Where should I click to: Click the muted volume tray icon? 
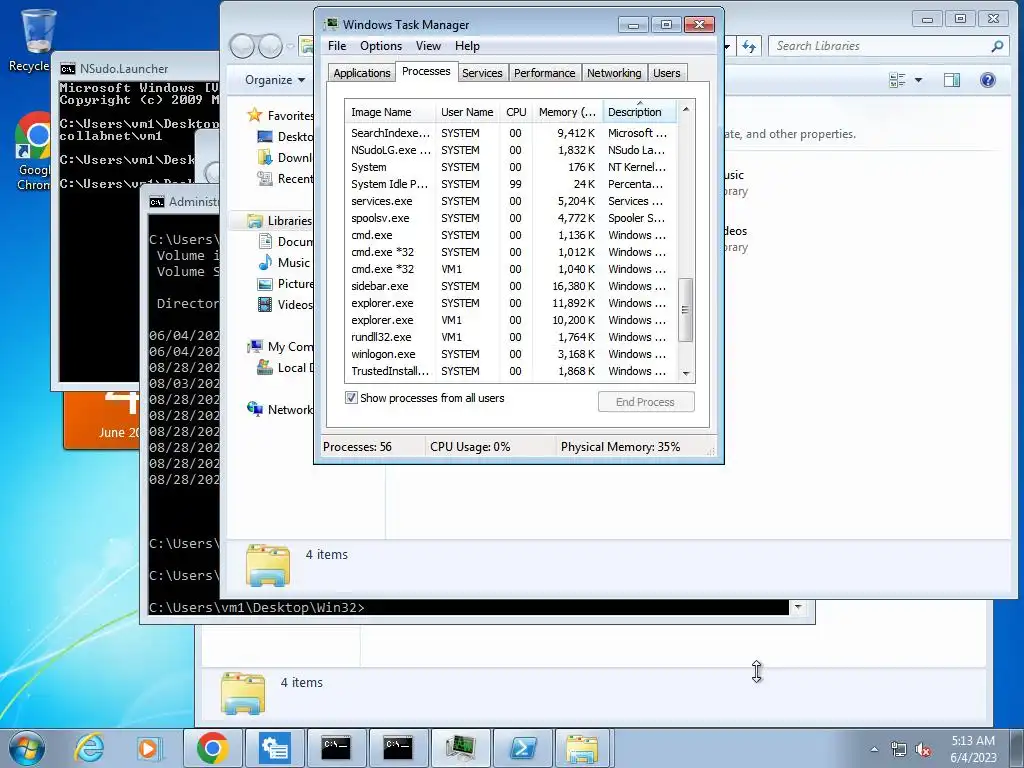[923, 749]
